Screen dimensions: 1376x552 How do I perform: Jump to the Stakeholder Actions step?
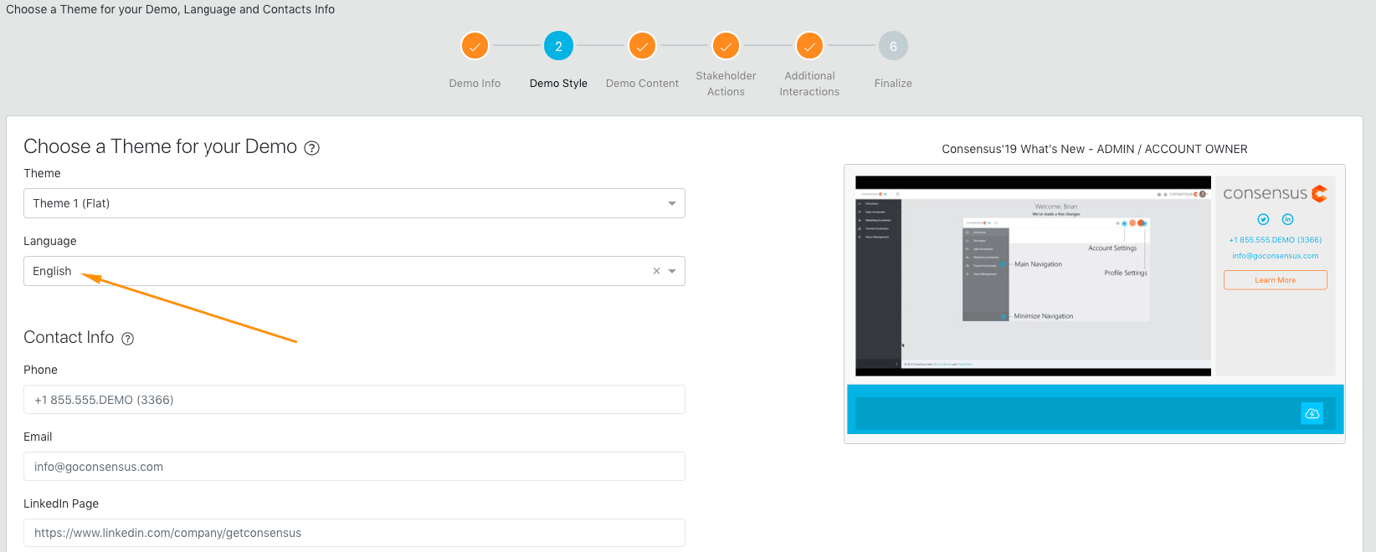[726, 46]
